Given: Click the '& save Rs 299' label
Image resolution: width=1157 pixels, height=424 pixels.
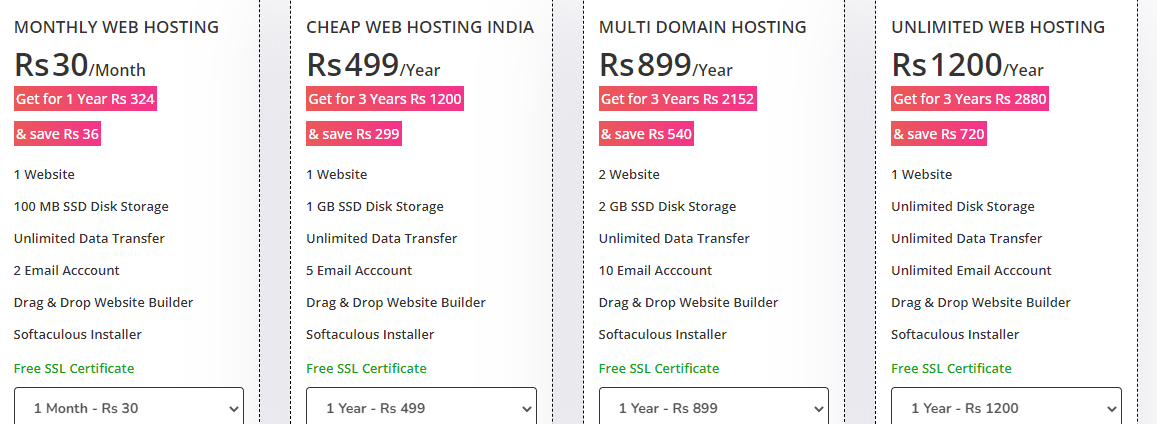Looking at the screenshot, I should (x=354, y=134).
